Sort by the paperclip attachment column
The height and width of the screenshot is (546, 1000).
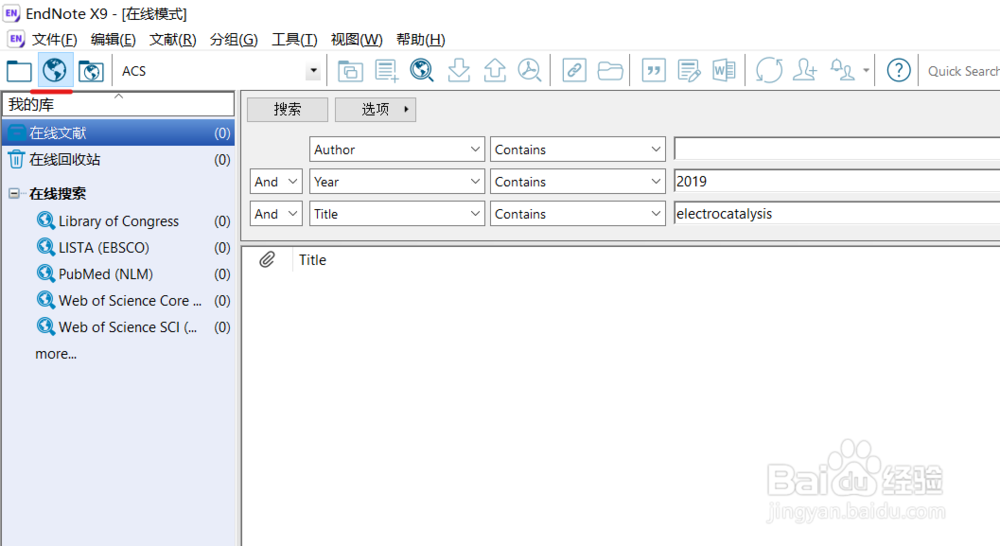coord(267,260)
